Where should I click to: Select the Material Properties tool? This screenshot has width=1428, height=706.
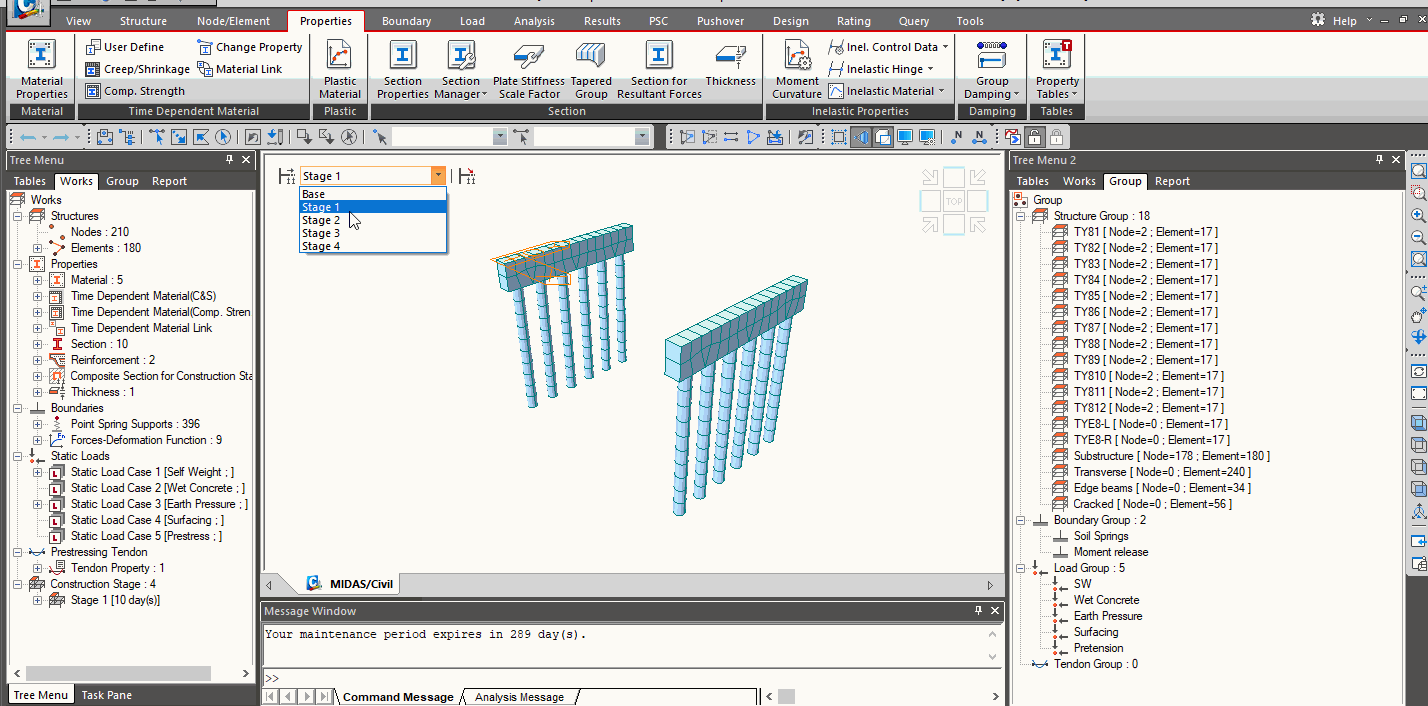[x=40, y=62]
